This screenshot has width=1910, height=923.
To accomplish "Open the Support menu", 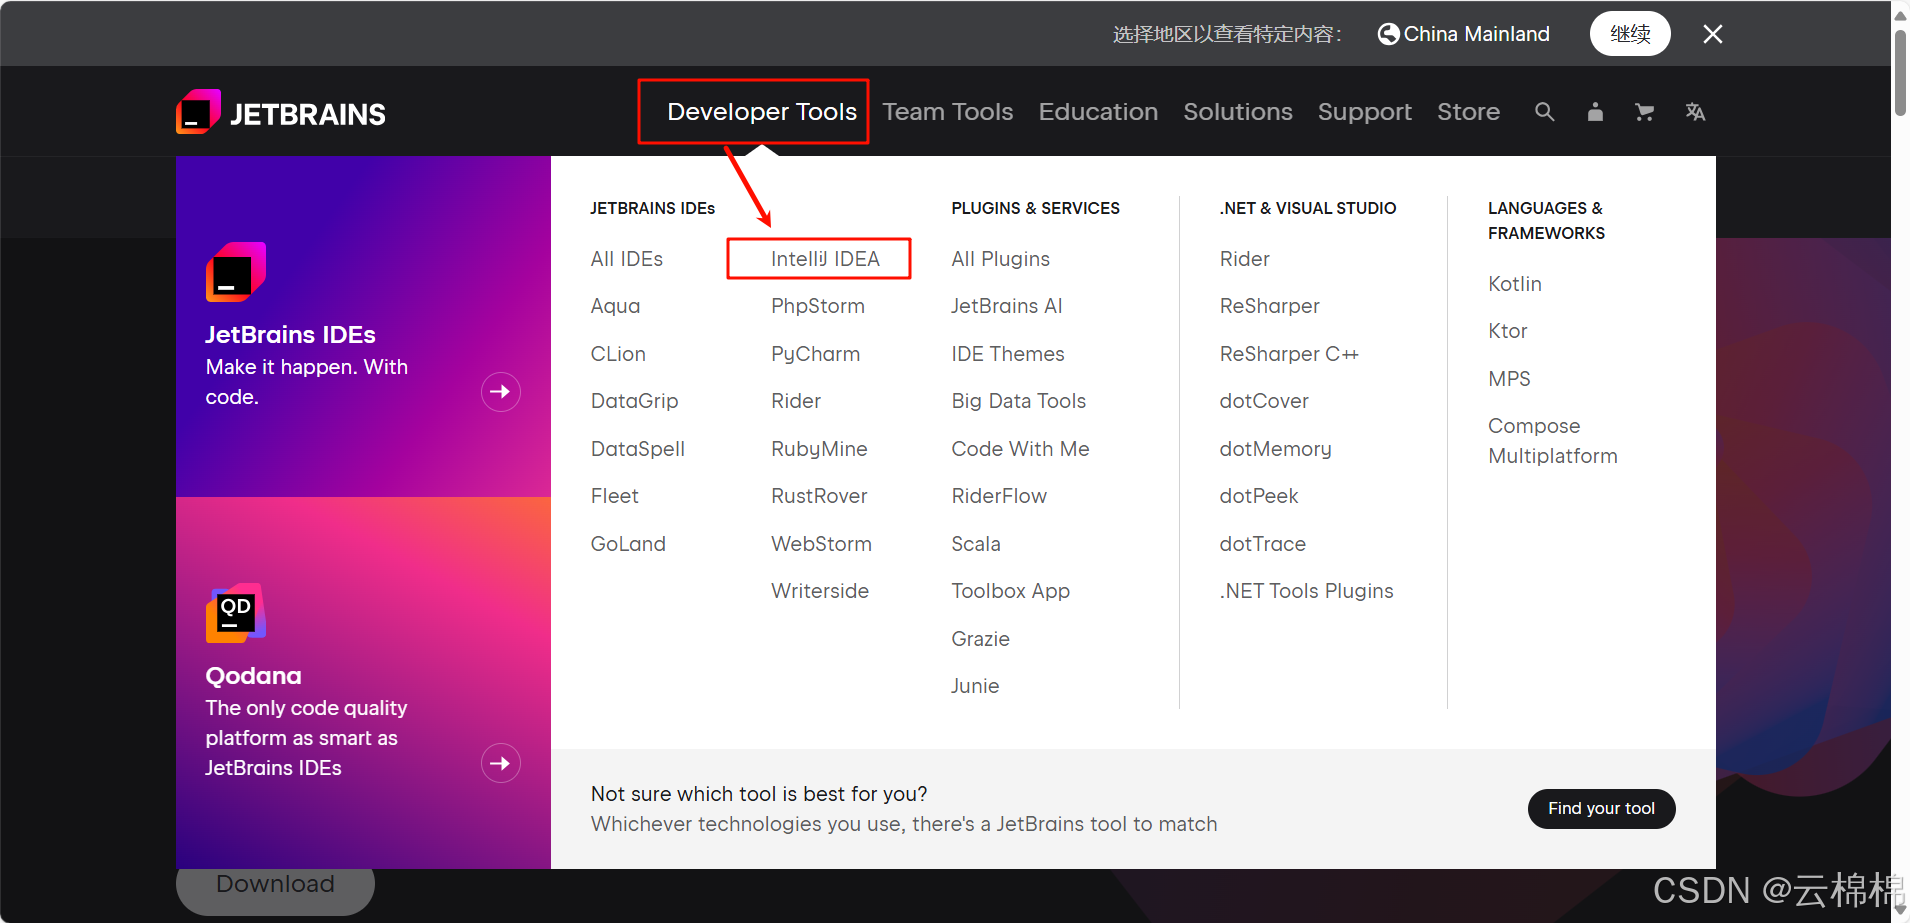I will pyautogui.click(x=1365, y=112).
